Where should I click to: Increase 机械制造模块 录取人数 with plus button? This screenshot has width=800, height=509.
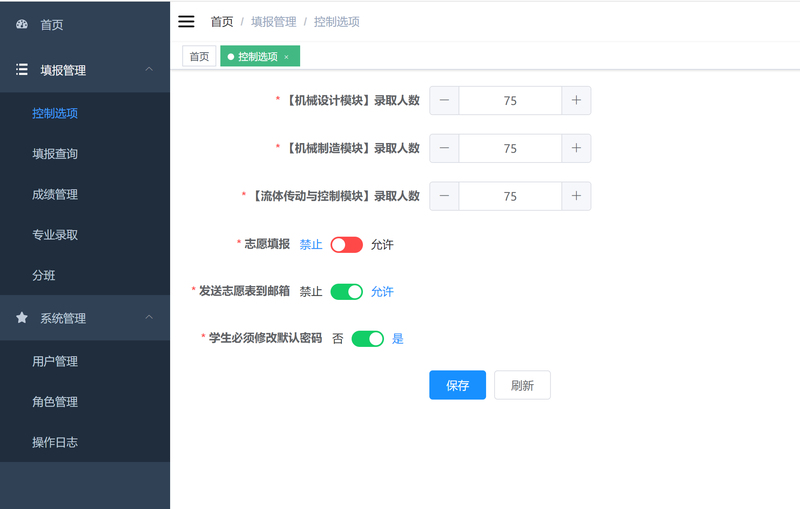point(576,148)
